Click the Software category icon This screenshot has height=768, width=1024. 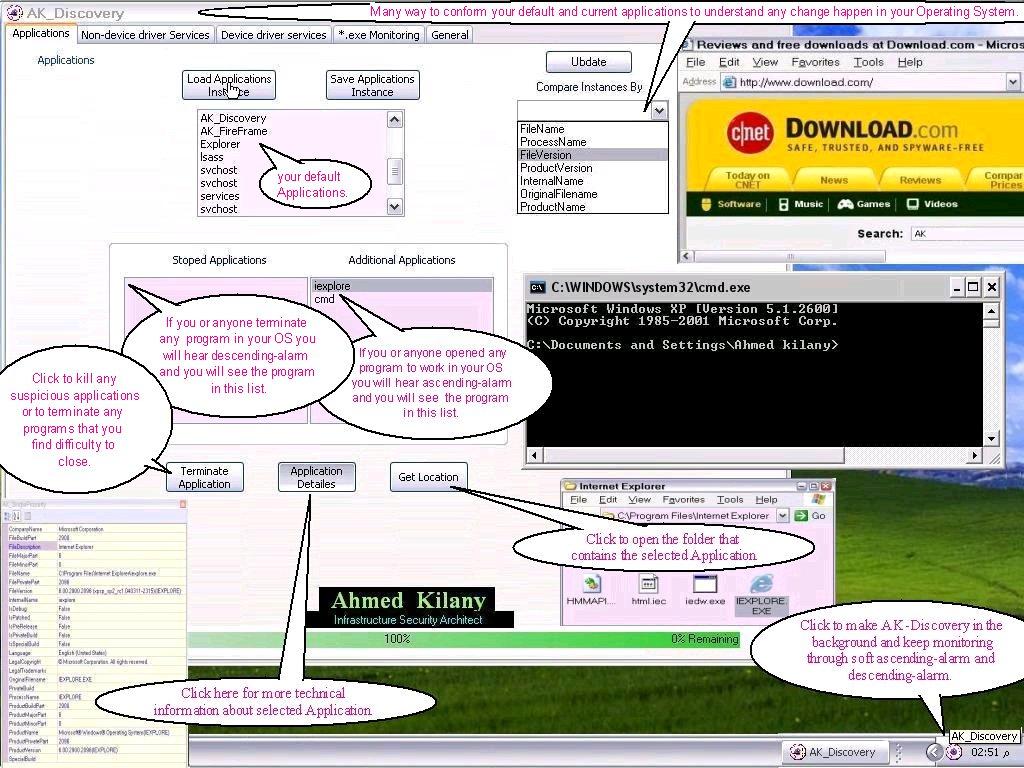click(x=705, y=204)
